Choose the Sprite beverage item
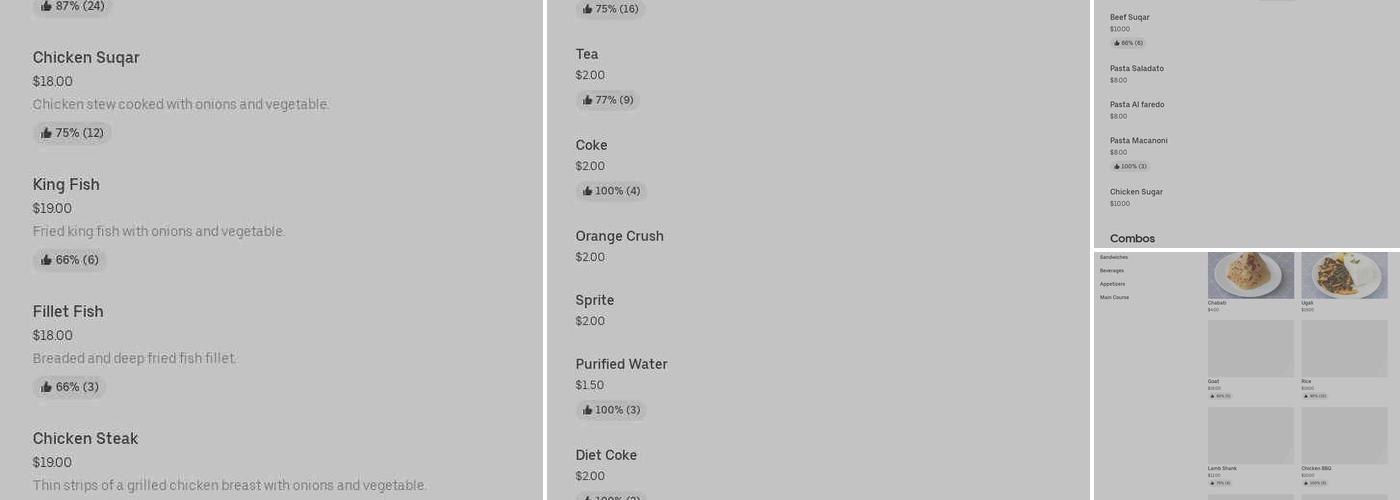This screenshot has width=1400, height=500. 594,301
